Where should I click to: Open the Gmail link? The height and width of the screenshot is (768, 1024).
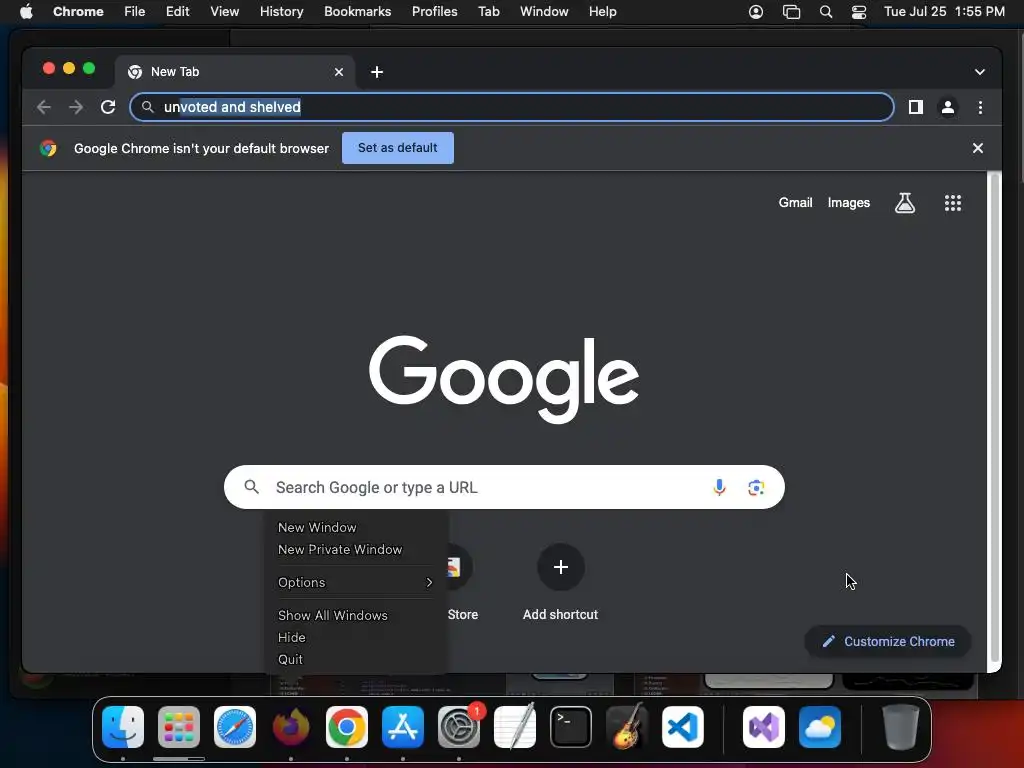(x=795, y=203)
